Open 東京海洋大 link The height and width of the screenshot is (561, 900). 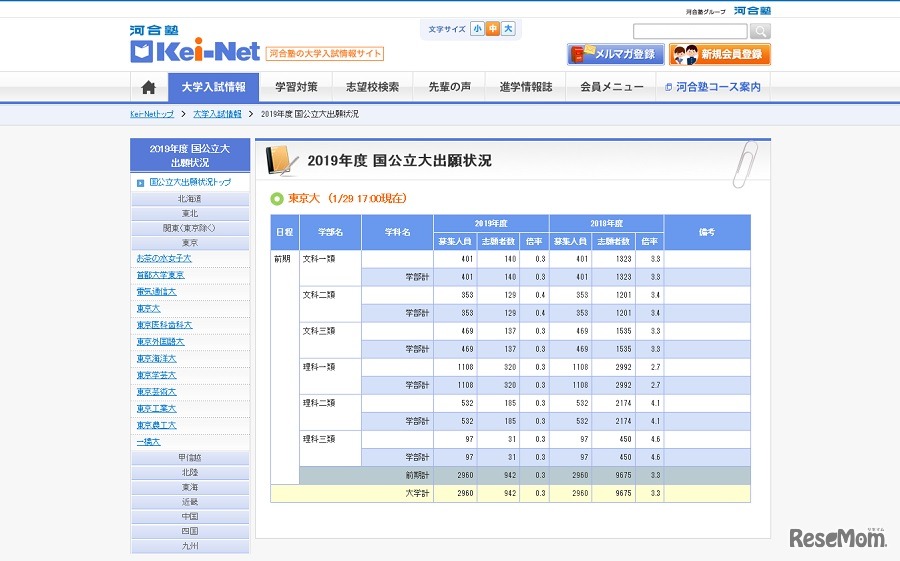[x=157, y=358]
